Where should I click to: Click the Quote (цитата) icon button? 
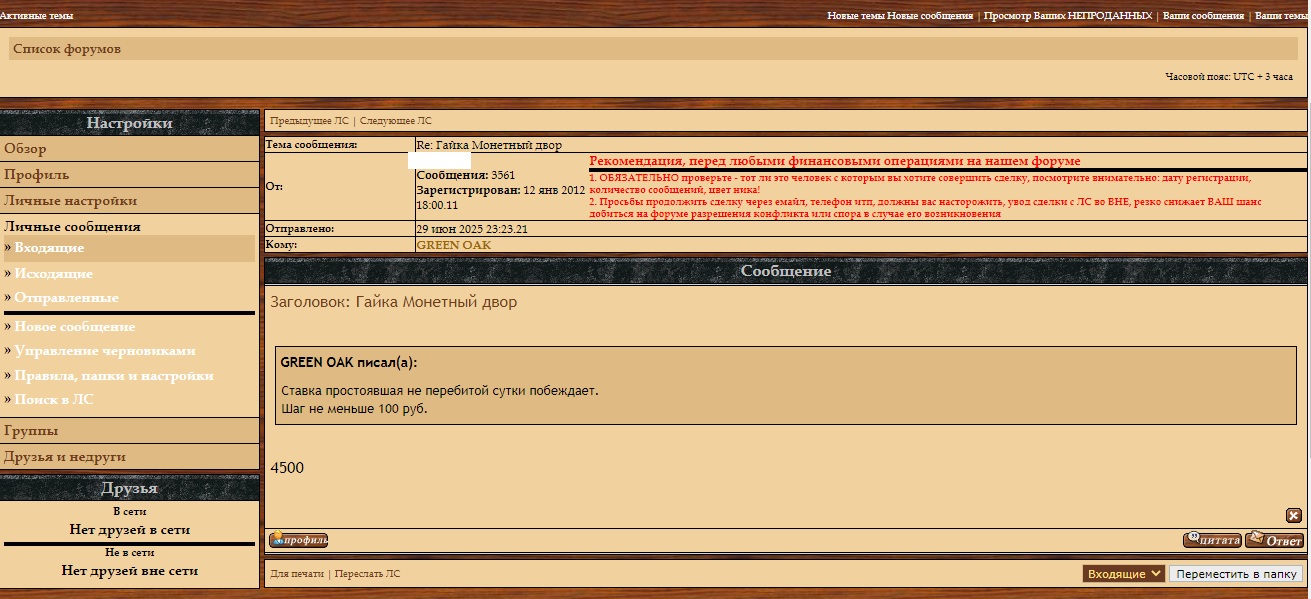[x=1212, y=541]
